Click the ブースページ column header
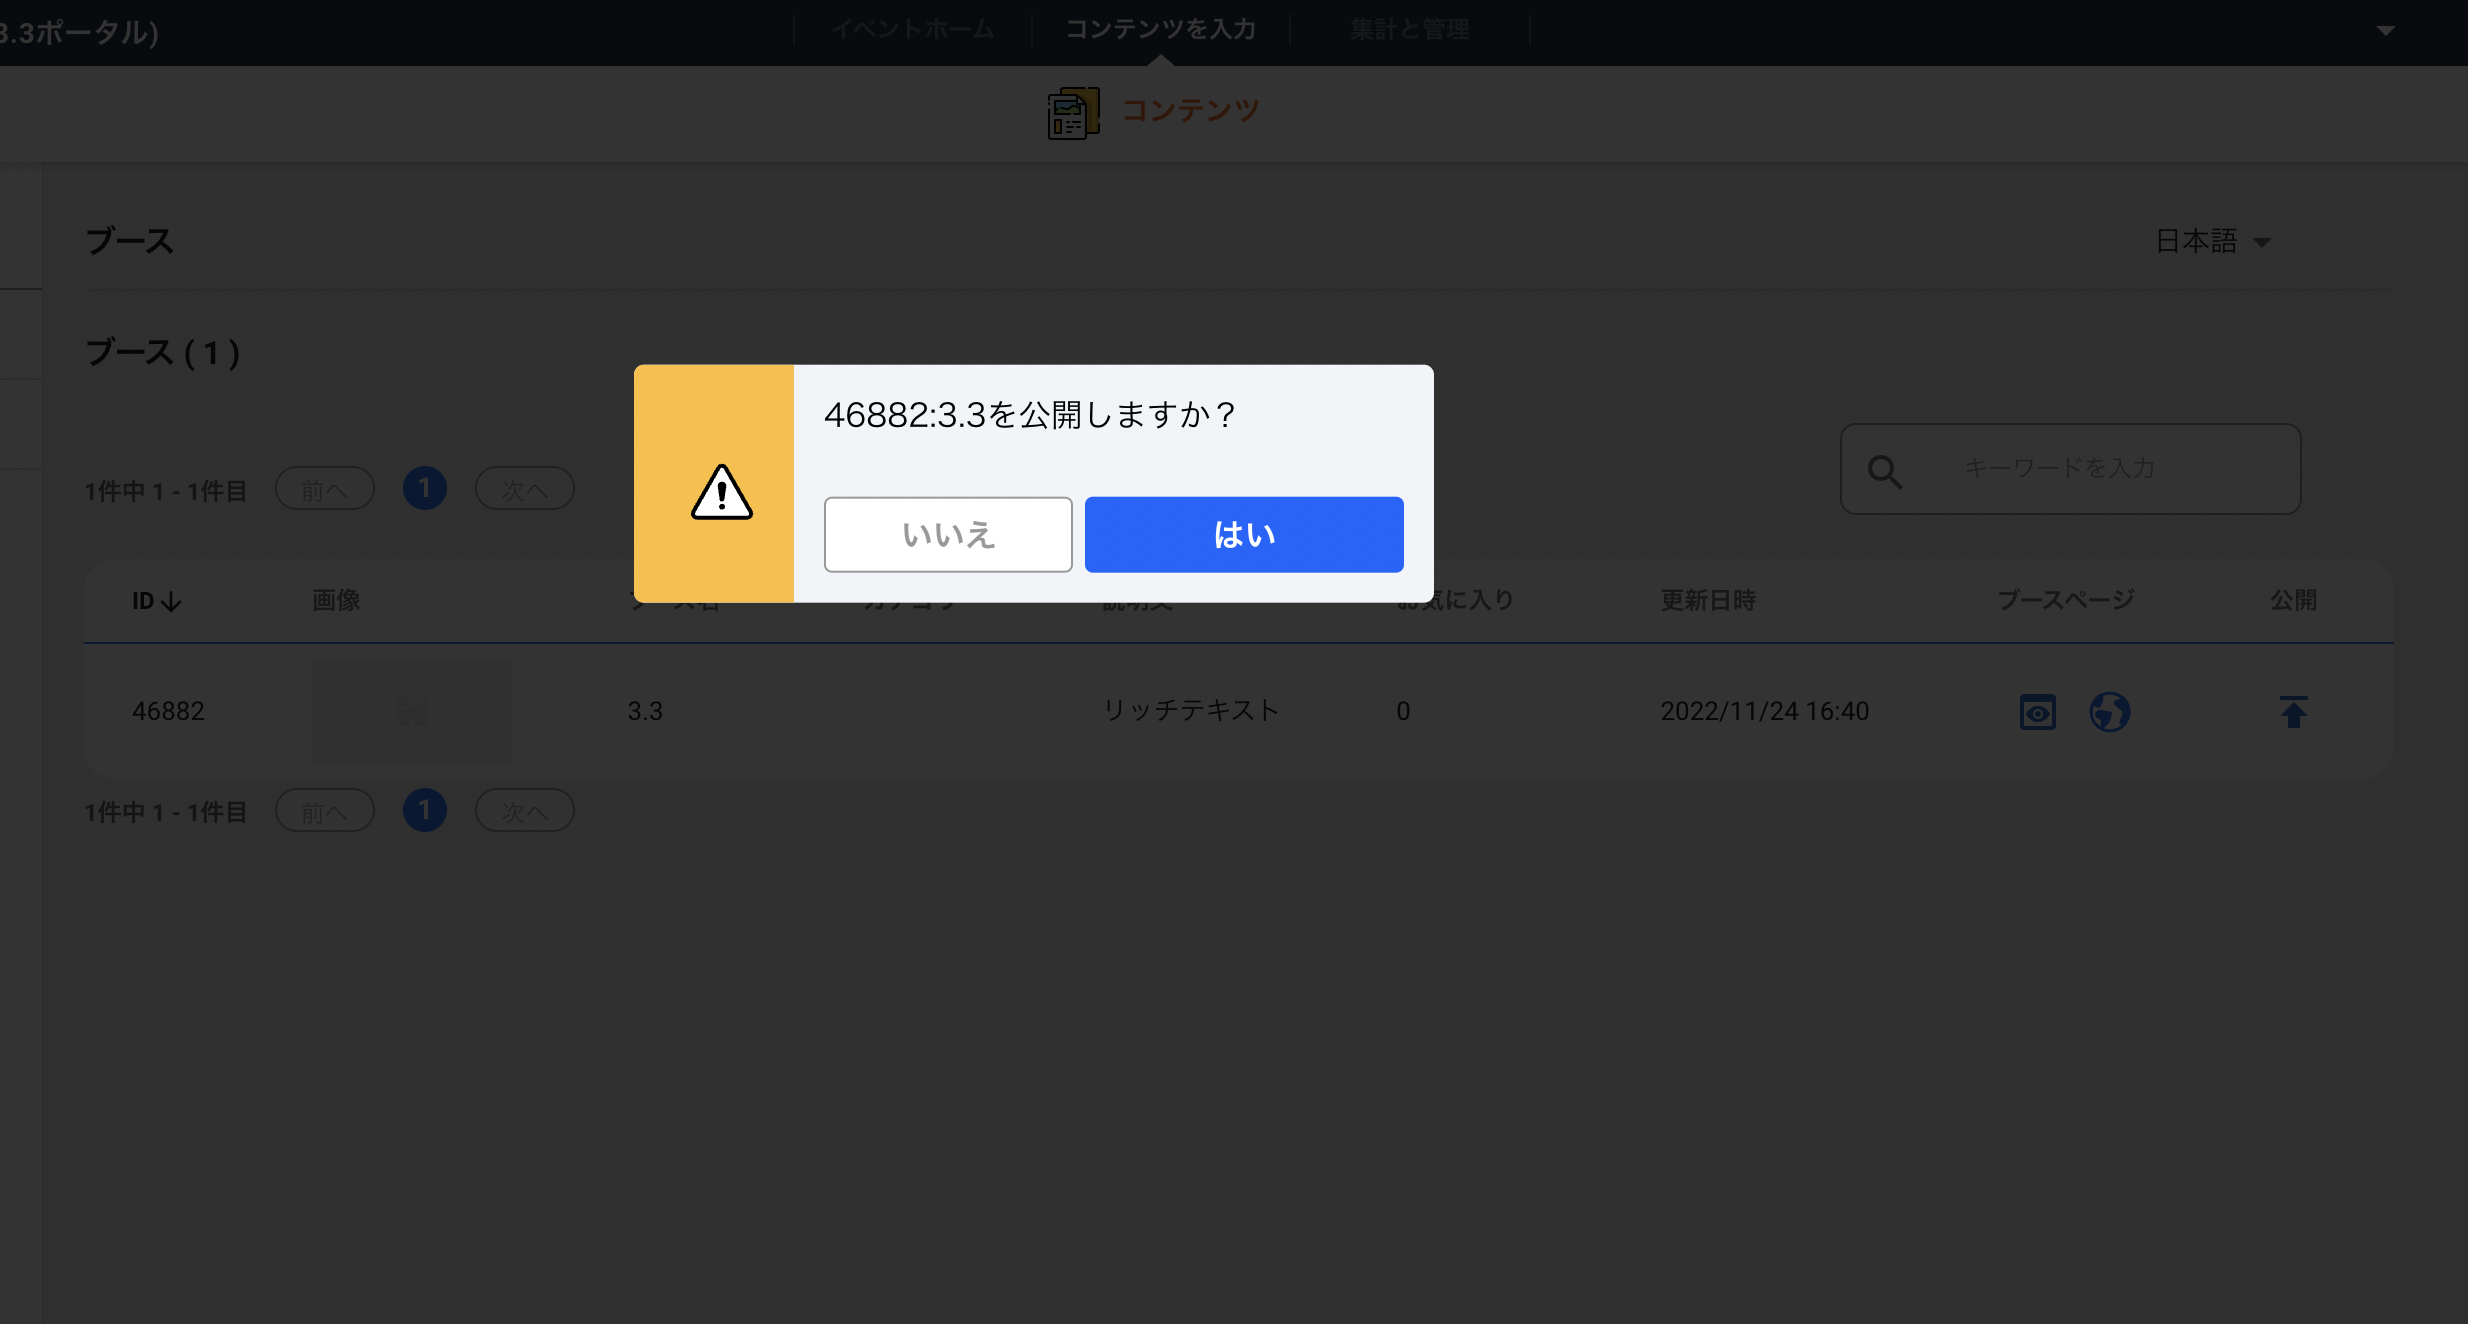The height and width of the screenshot is (1324, 2468). pyautogui.click(x=2066, y=600)
